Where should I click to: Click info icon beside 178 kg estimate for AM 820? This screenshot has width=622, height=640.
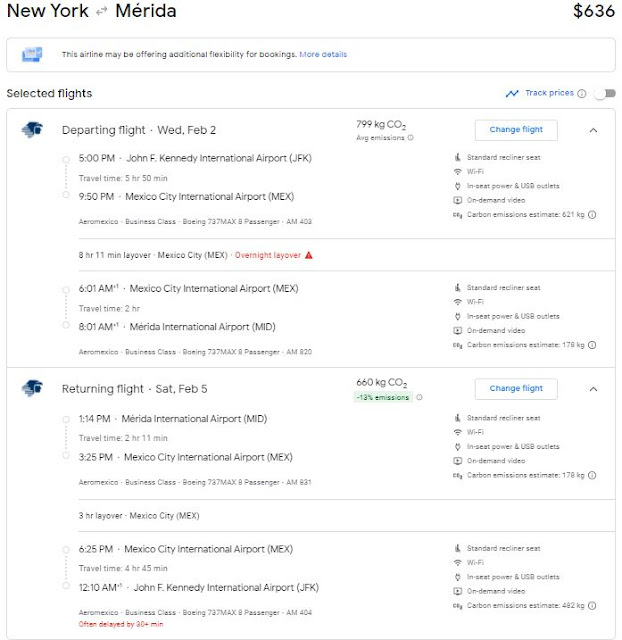pos(592,345)
